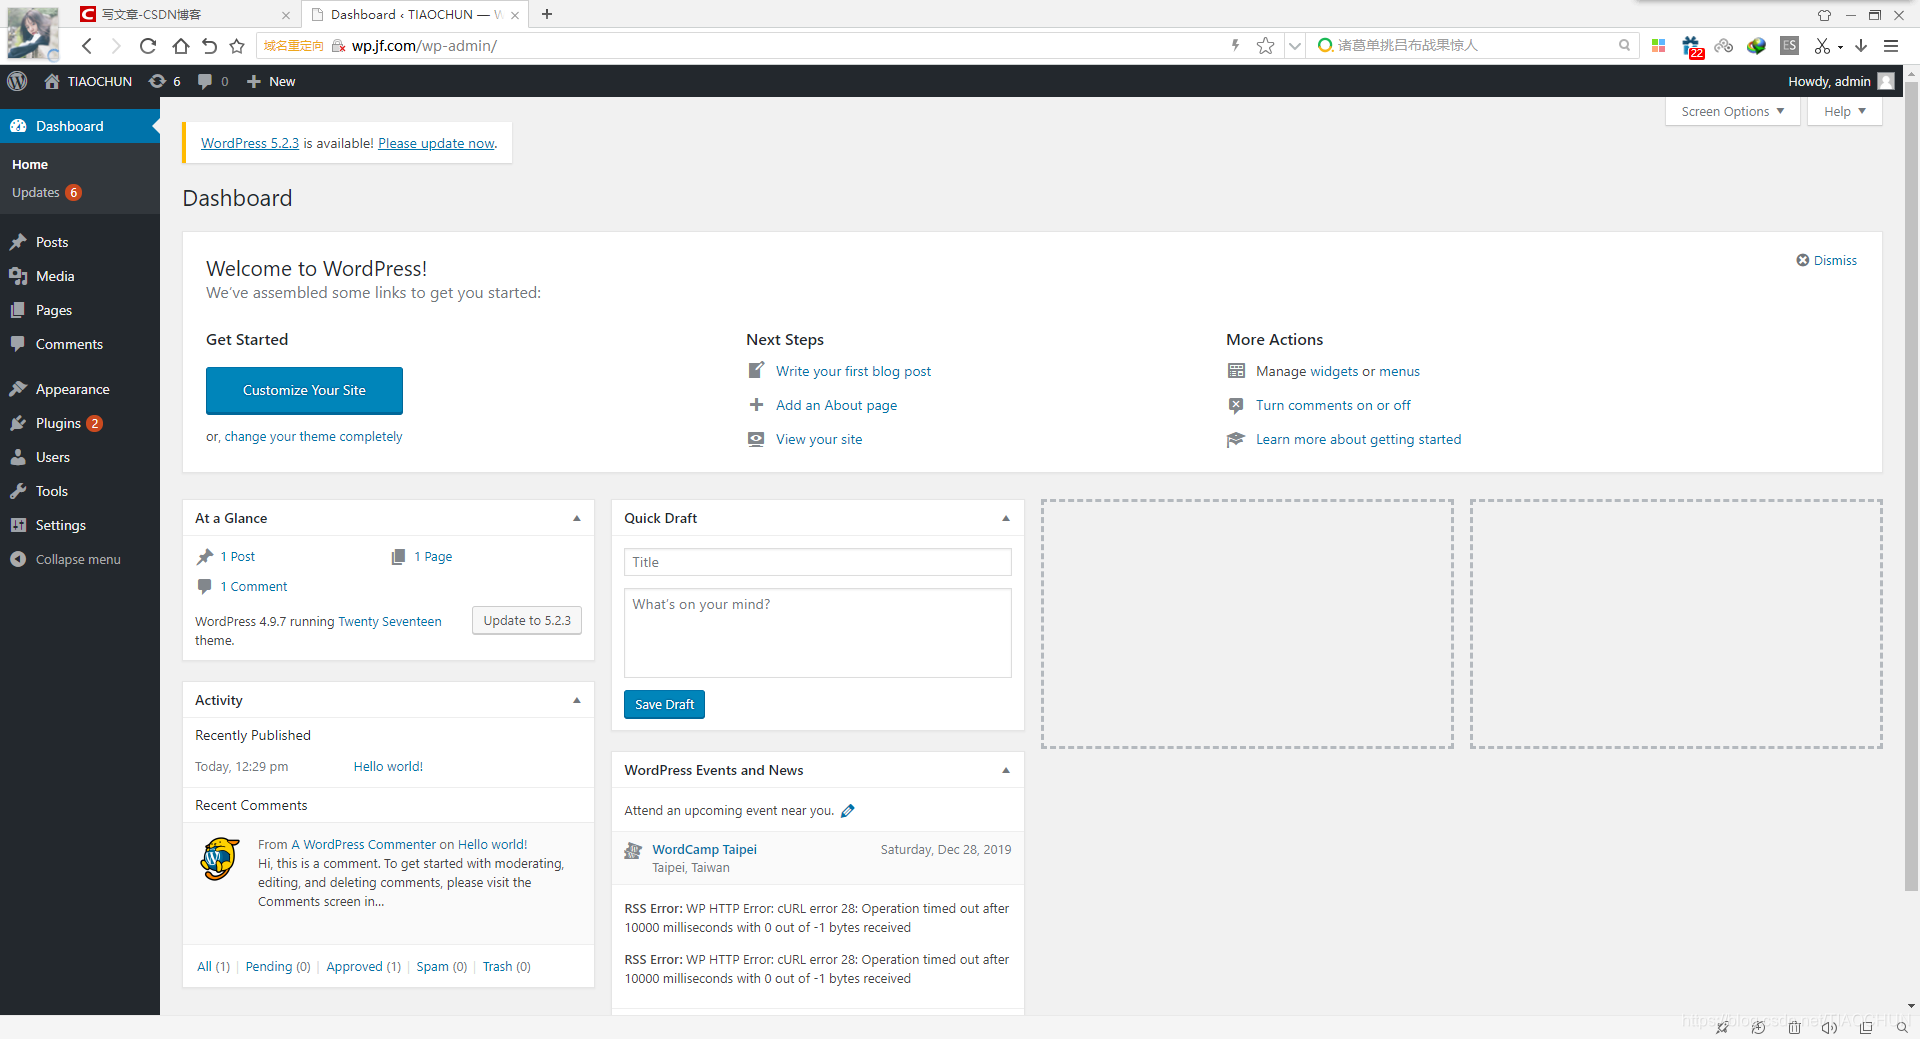Click the WordPress 5.2.3 link

250,143
